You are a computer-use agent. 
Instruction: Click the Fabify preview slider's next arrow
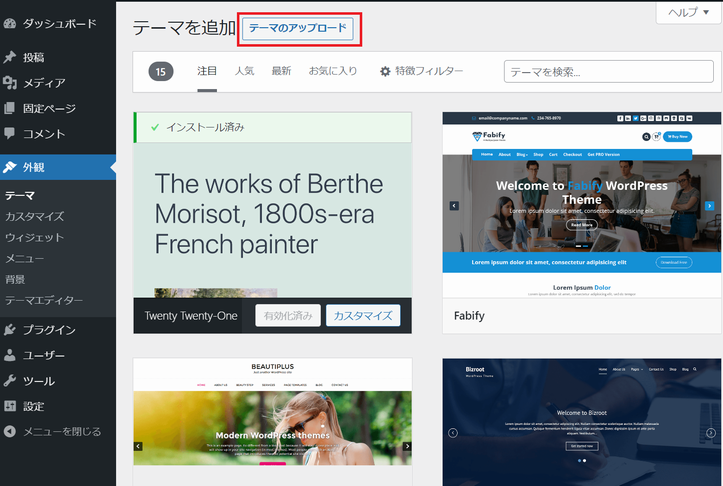(710, 206)
